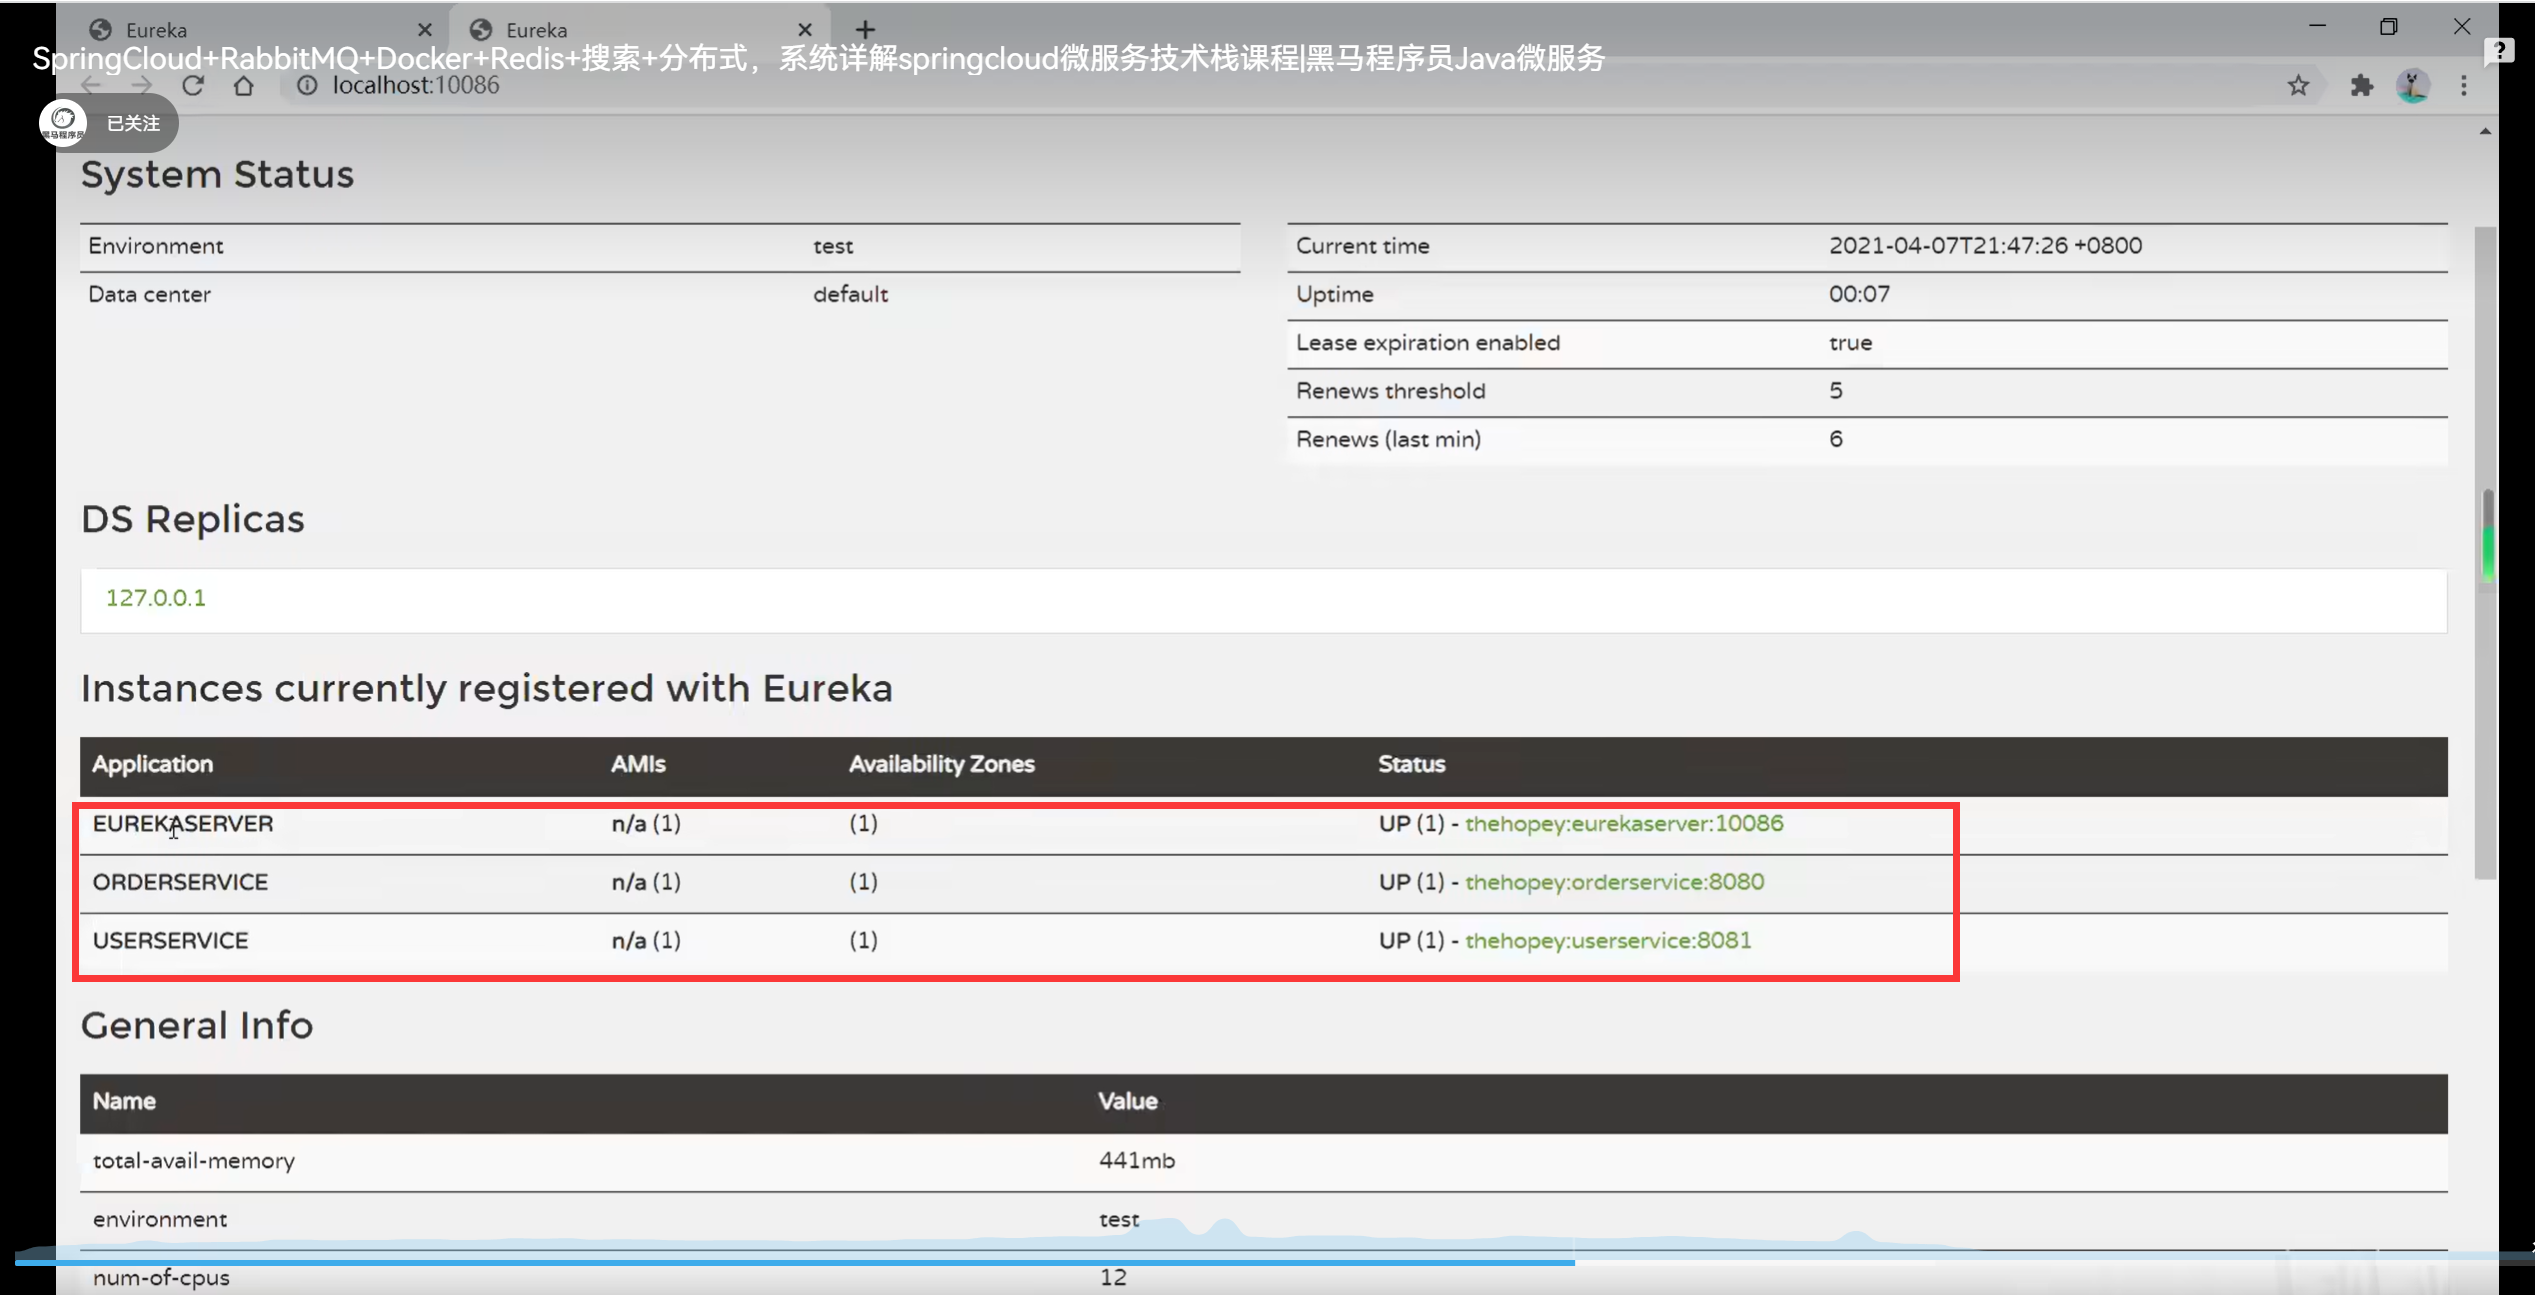Open the browser three-dot menu

2464,86
